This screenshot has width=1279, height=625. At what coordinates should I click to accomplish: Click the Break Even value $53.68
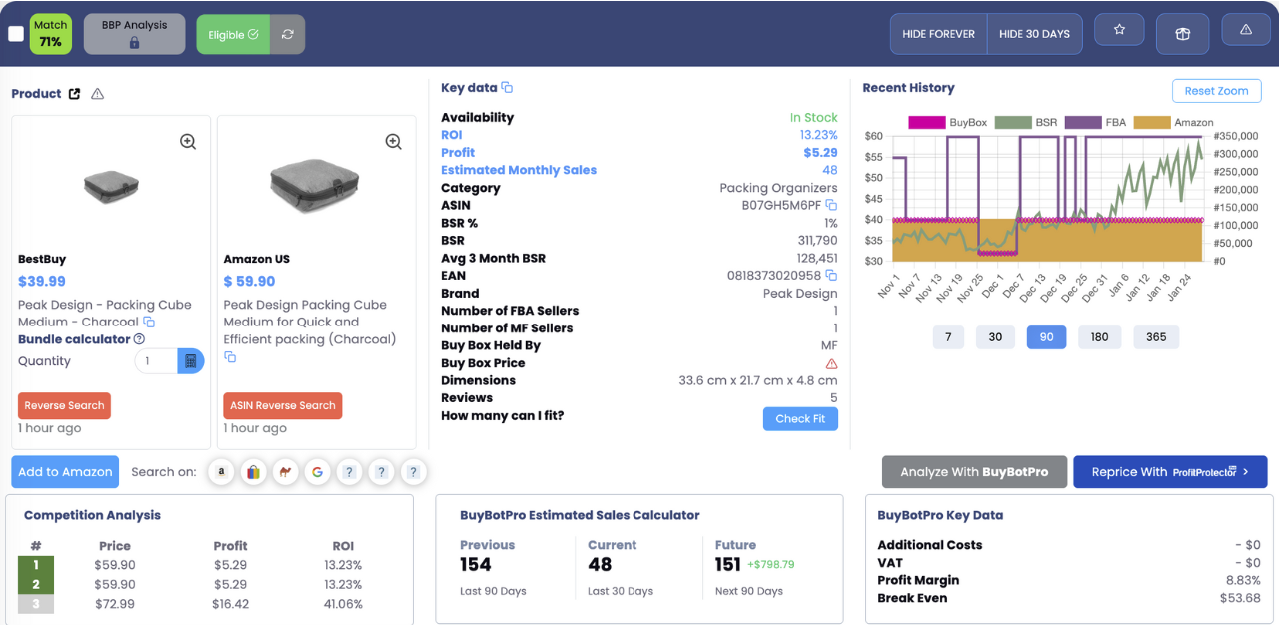[x=1241, y=598]
